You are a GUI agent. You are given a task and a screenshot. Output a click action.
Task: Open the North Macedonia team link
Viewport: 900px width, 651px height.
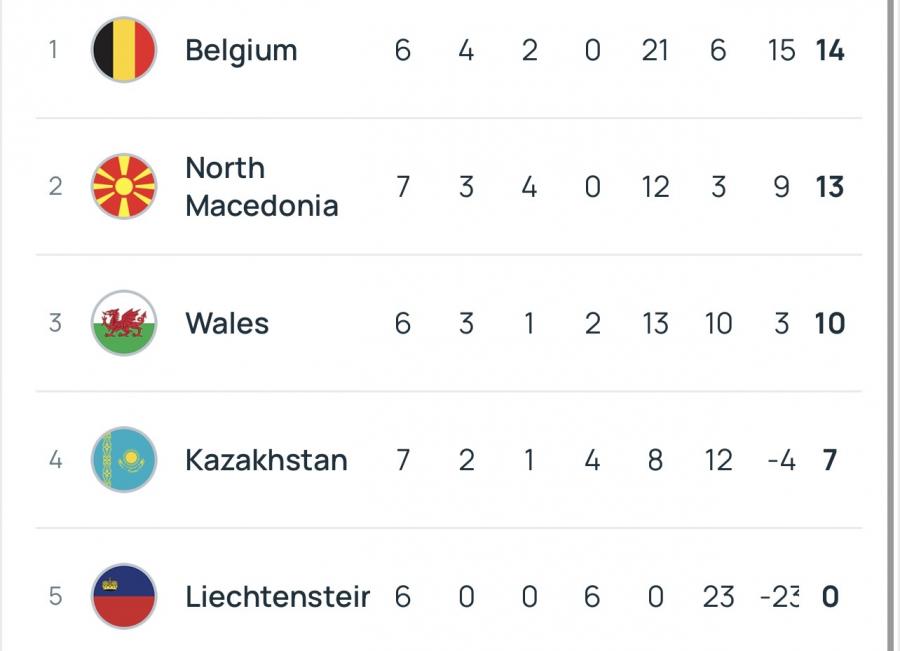[x=261, y=187]
